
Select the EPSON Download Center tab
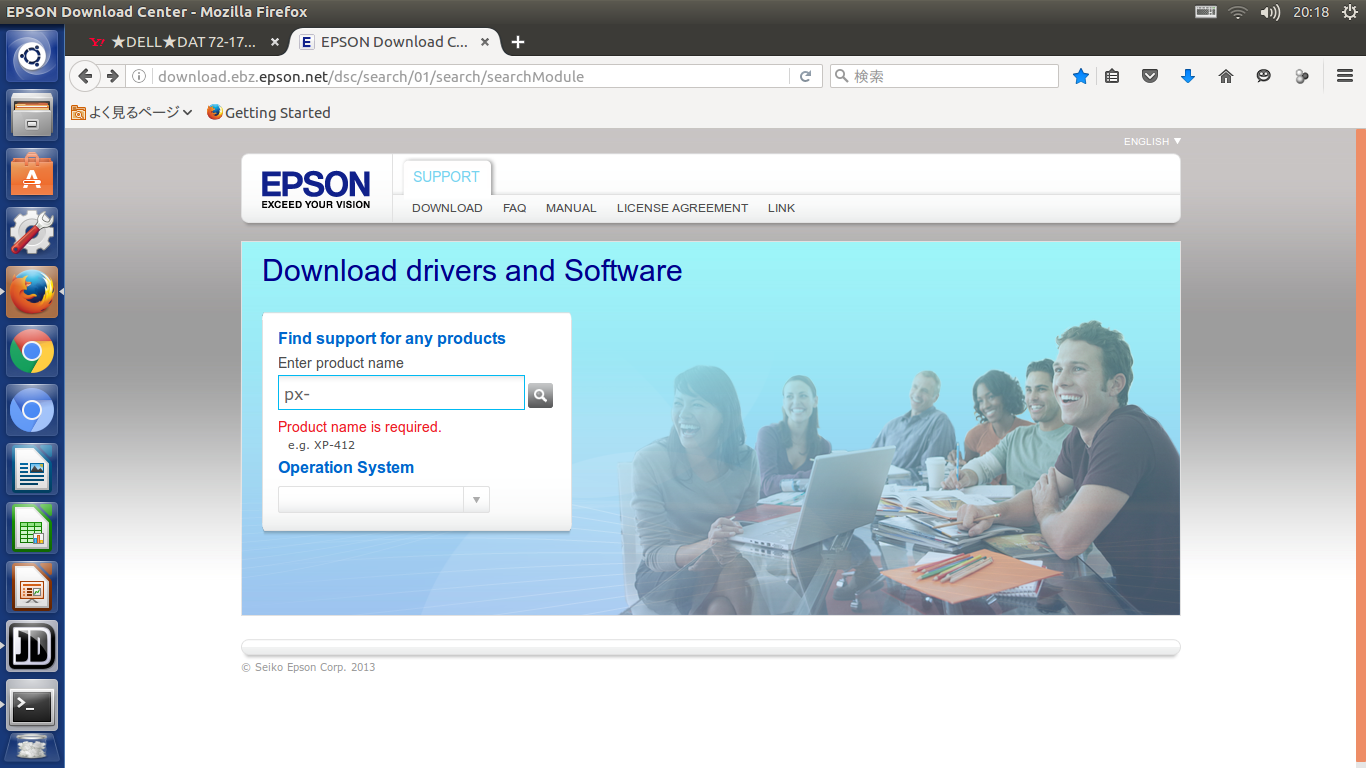(x=385, y=42)
